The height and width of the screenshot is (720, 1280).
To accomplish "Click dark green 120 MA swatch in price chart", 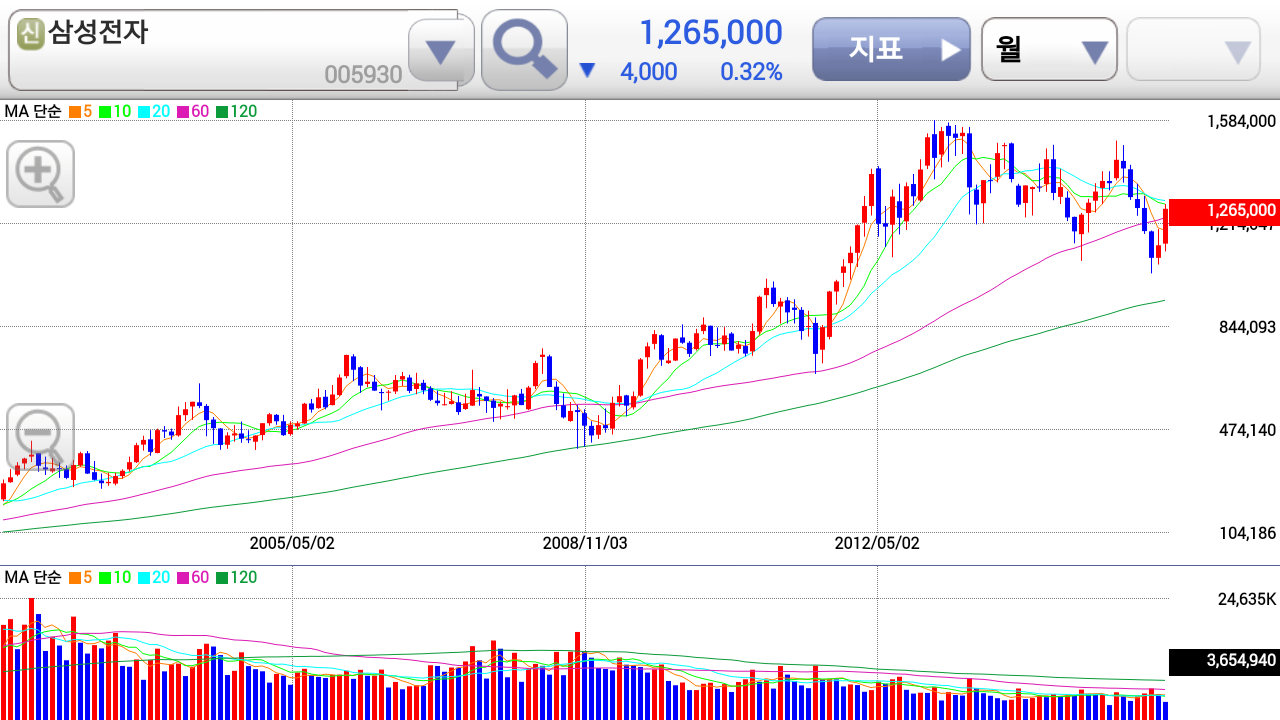I will click(x=222, y=112).
